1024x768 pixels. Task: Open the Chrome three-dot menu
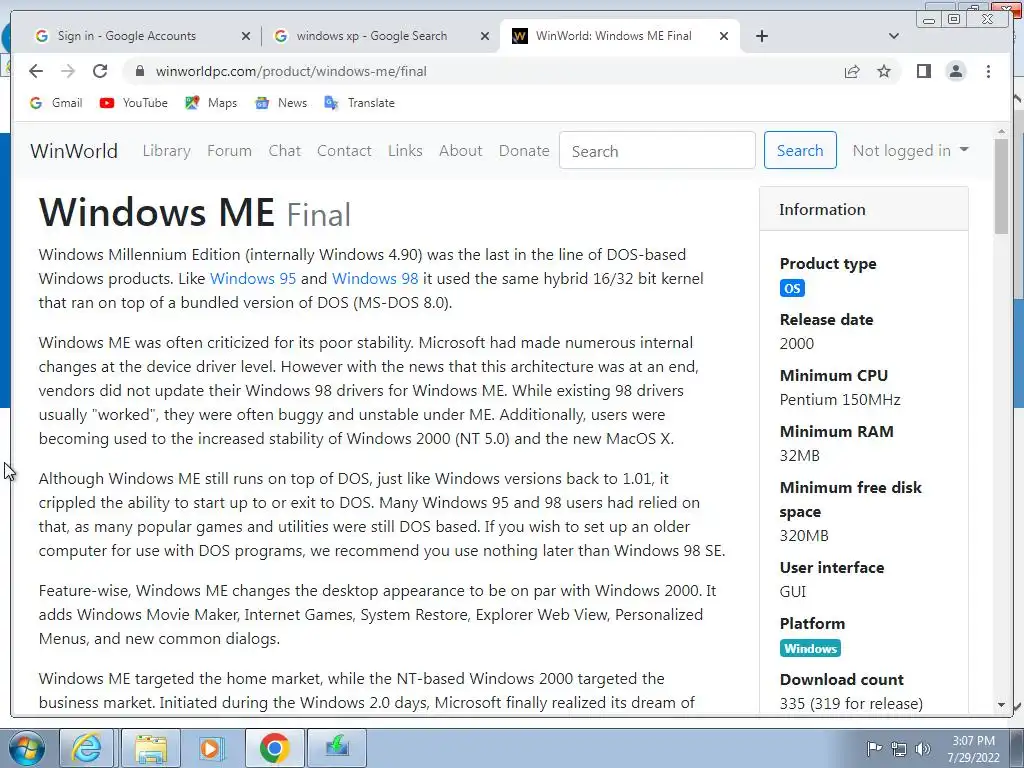(x=988, y=71)
